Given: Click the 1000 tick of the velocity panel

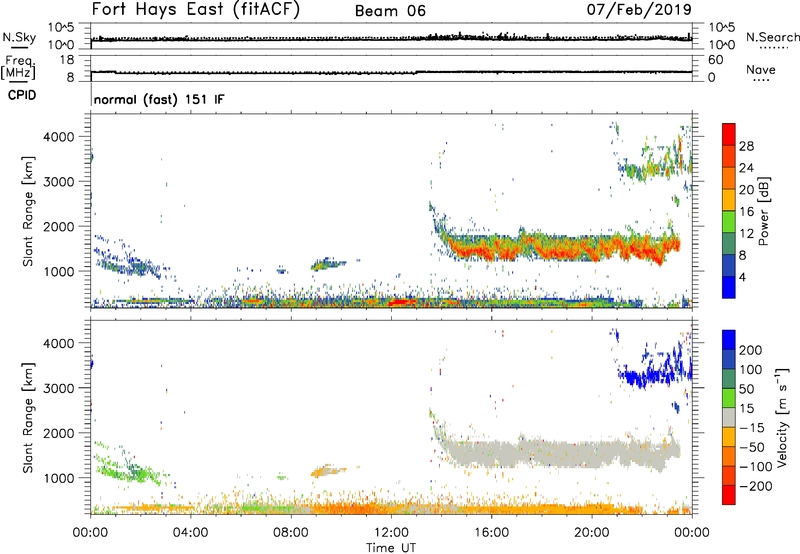Looking at the screenshot, I should point(59,478).
